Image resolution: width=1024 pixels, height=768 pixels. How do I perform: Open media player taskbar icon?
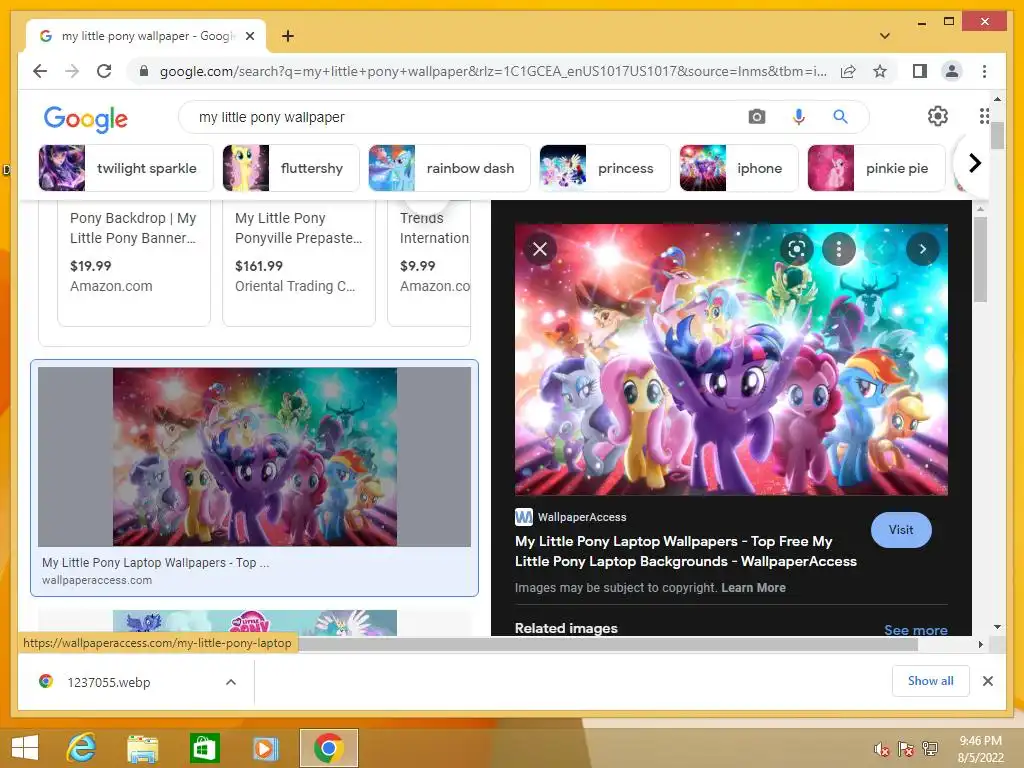[264, 748]
